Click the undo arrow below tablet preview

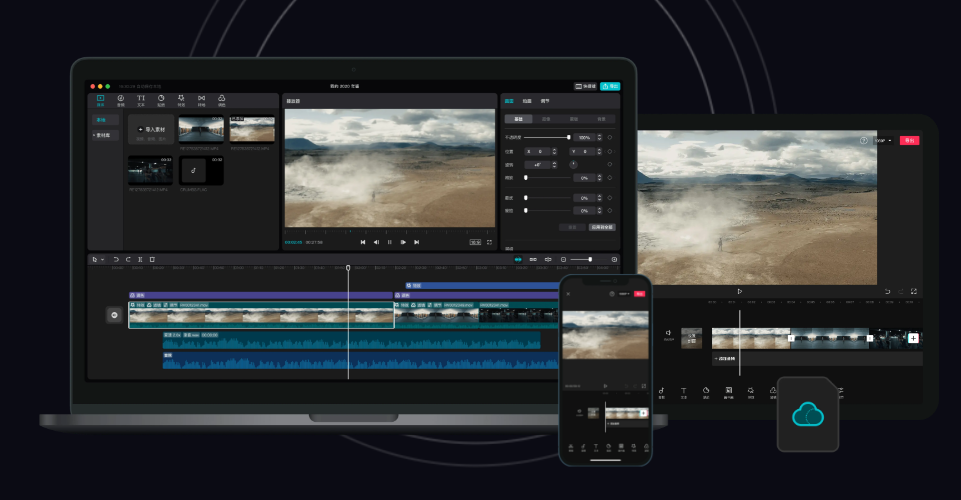[x=887, y=292]
